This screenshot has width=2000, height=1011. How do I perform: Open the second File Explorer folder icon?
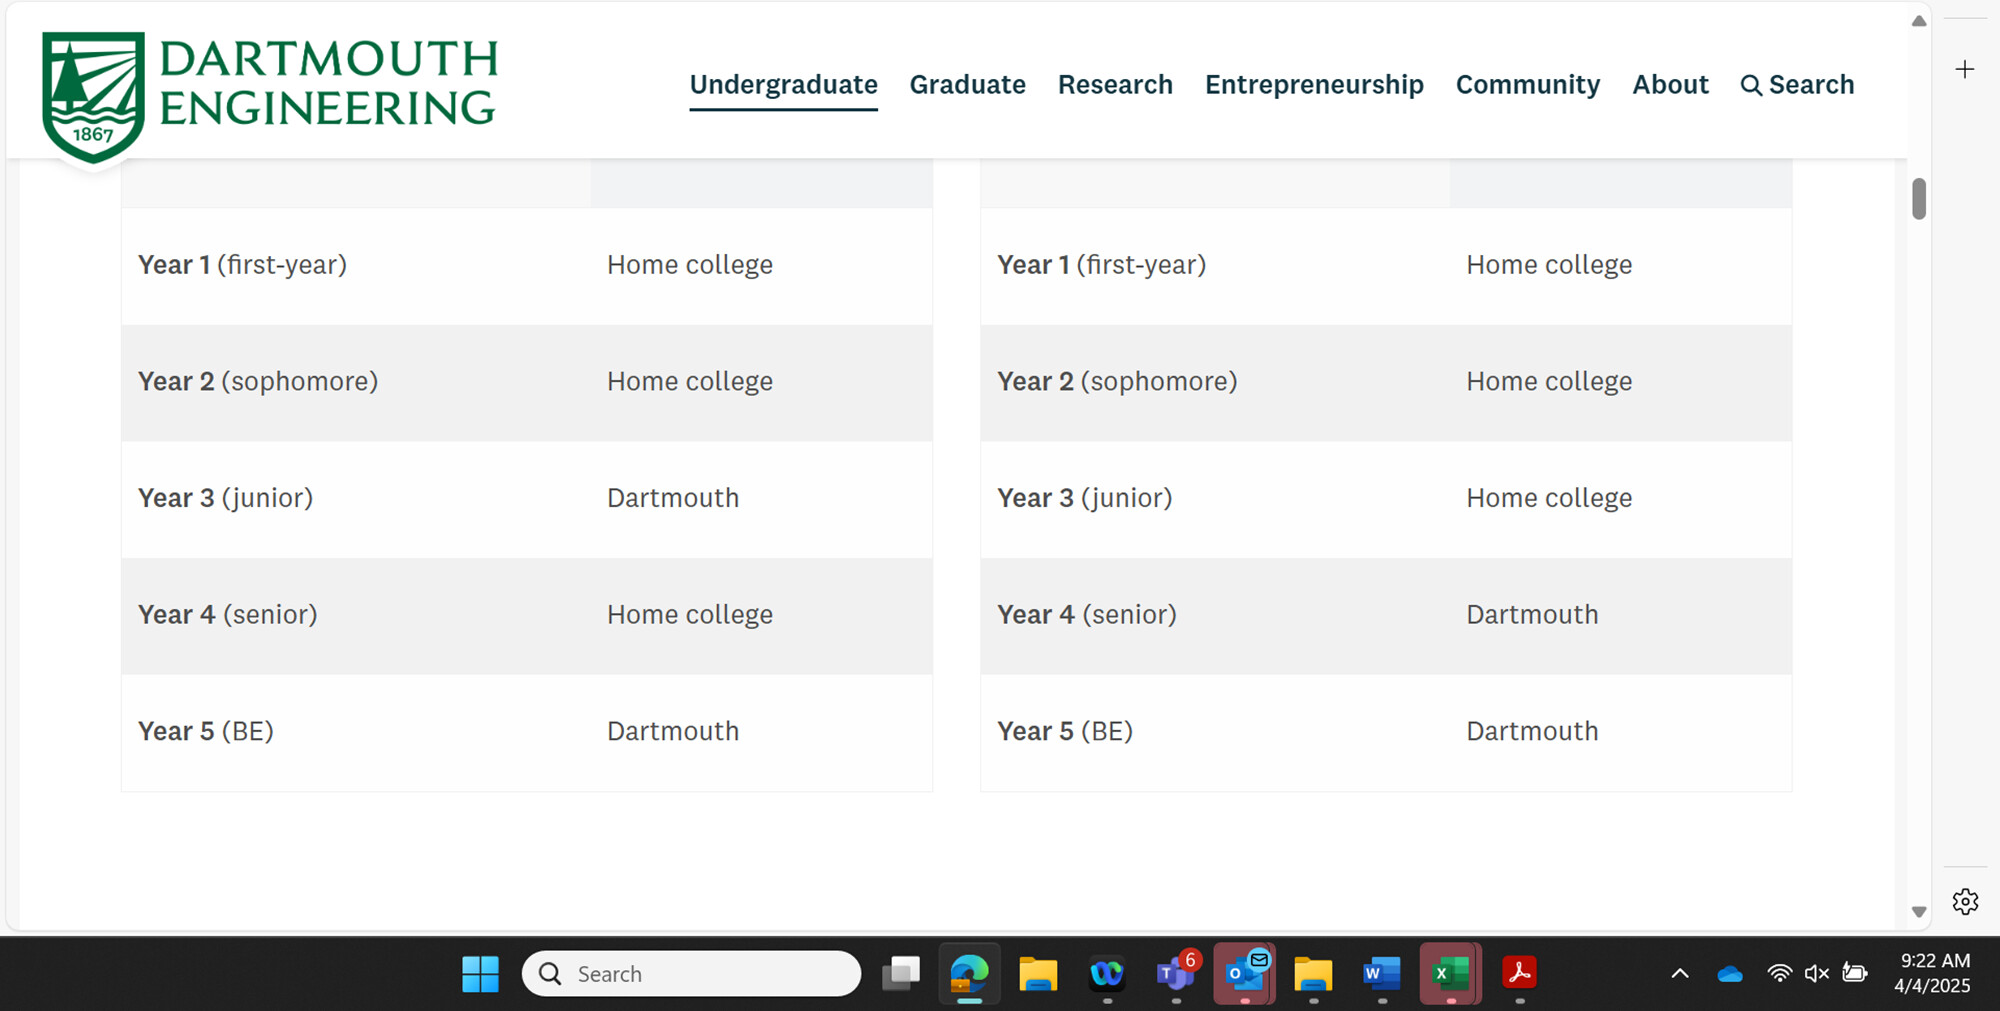pos(1313,973)
